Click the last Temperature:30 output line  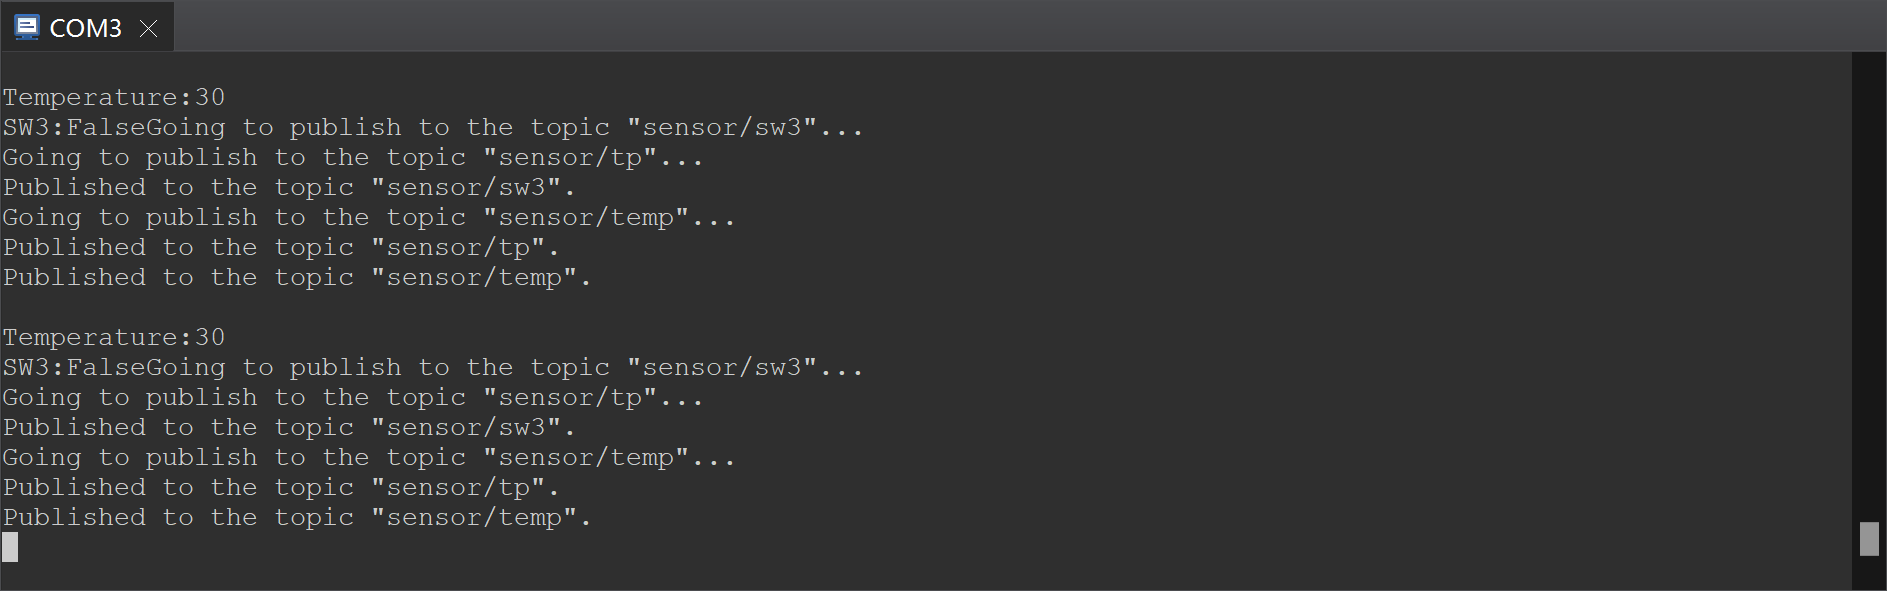114,337
